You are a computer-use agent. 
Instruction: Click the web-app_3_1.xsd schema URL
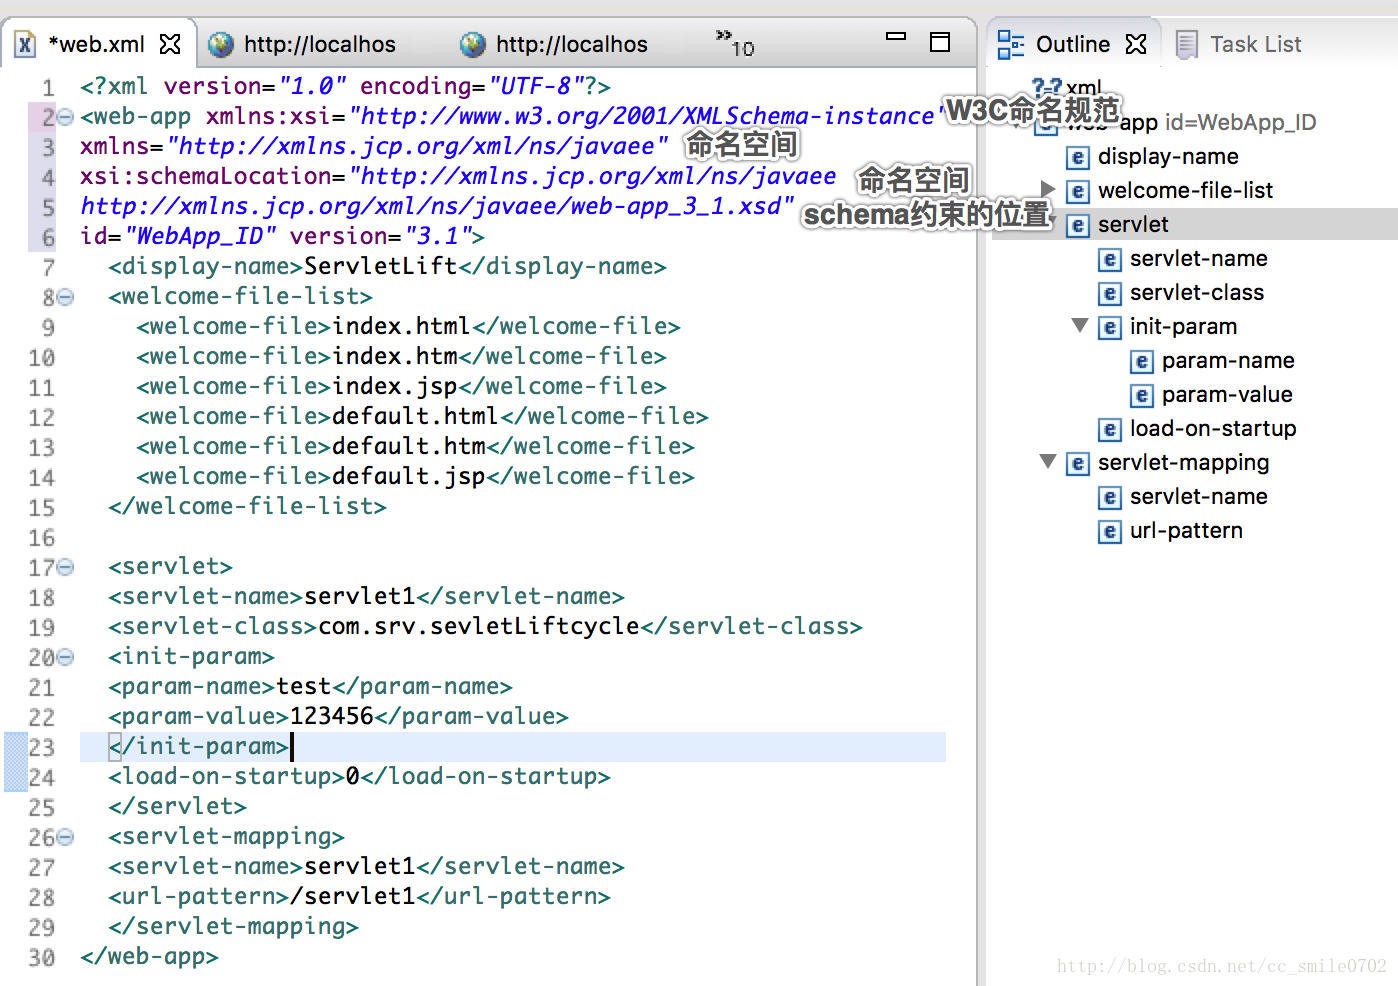click(436, 206)
